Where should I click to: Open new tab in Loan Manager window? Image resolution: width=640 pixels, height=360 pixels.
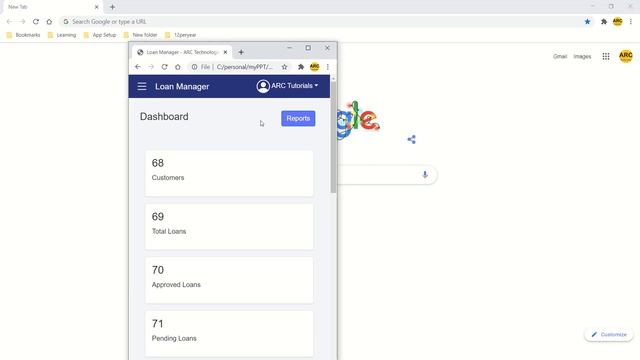(241, 52)
